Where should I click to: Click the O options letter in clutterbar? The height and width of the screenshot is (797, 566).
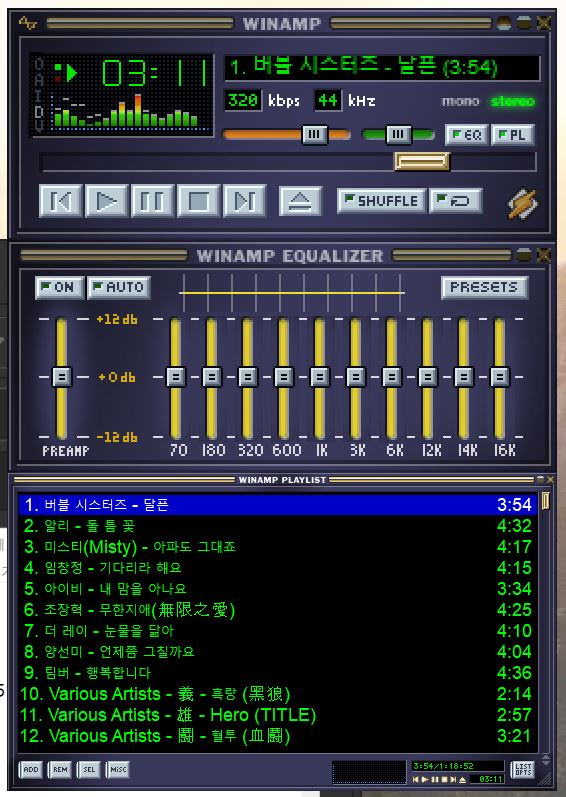point(39,65)
